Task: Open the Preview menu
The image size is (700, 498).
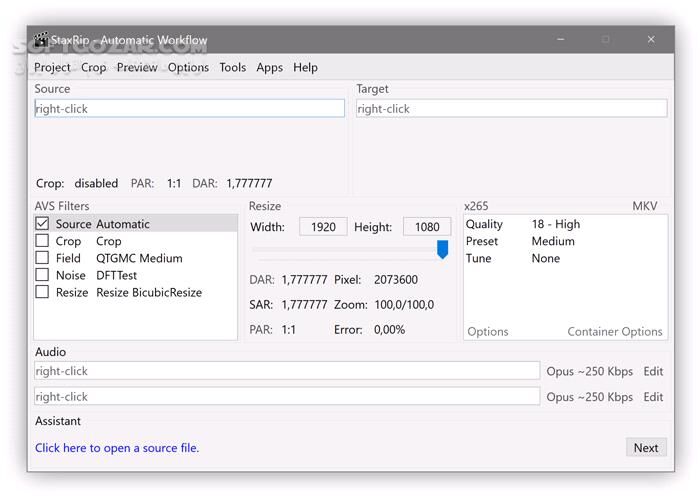Action: point(137,67)
